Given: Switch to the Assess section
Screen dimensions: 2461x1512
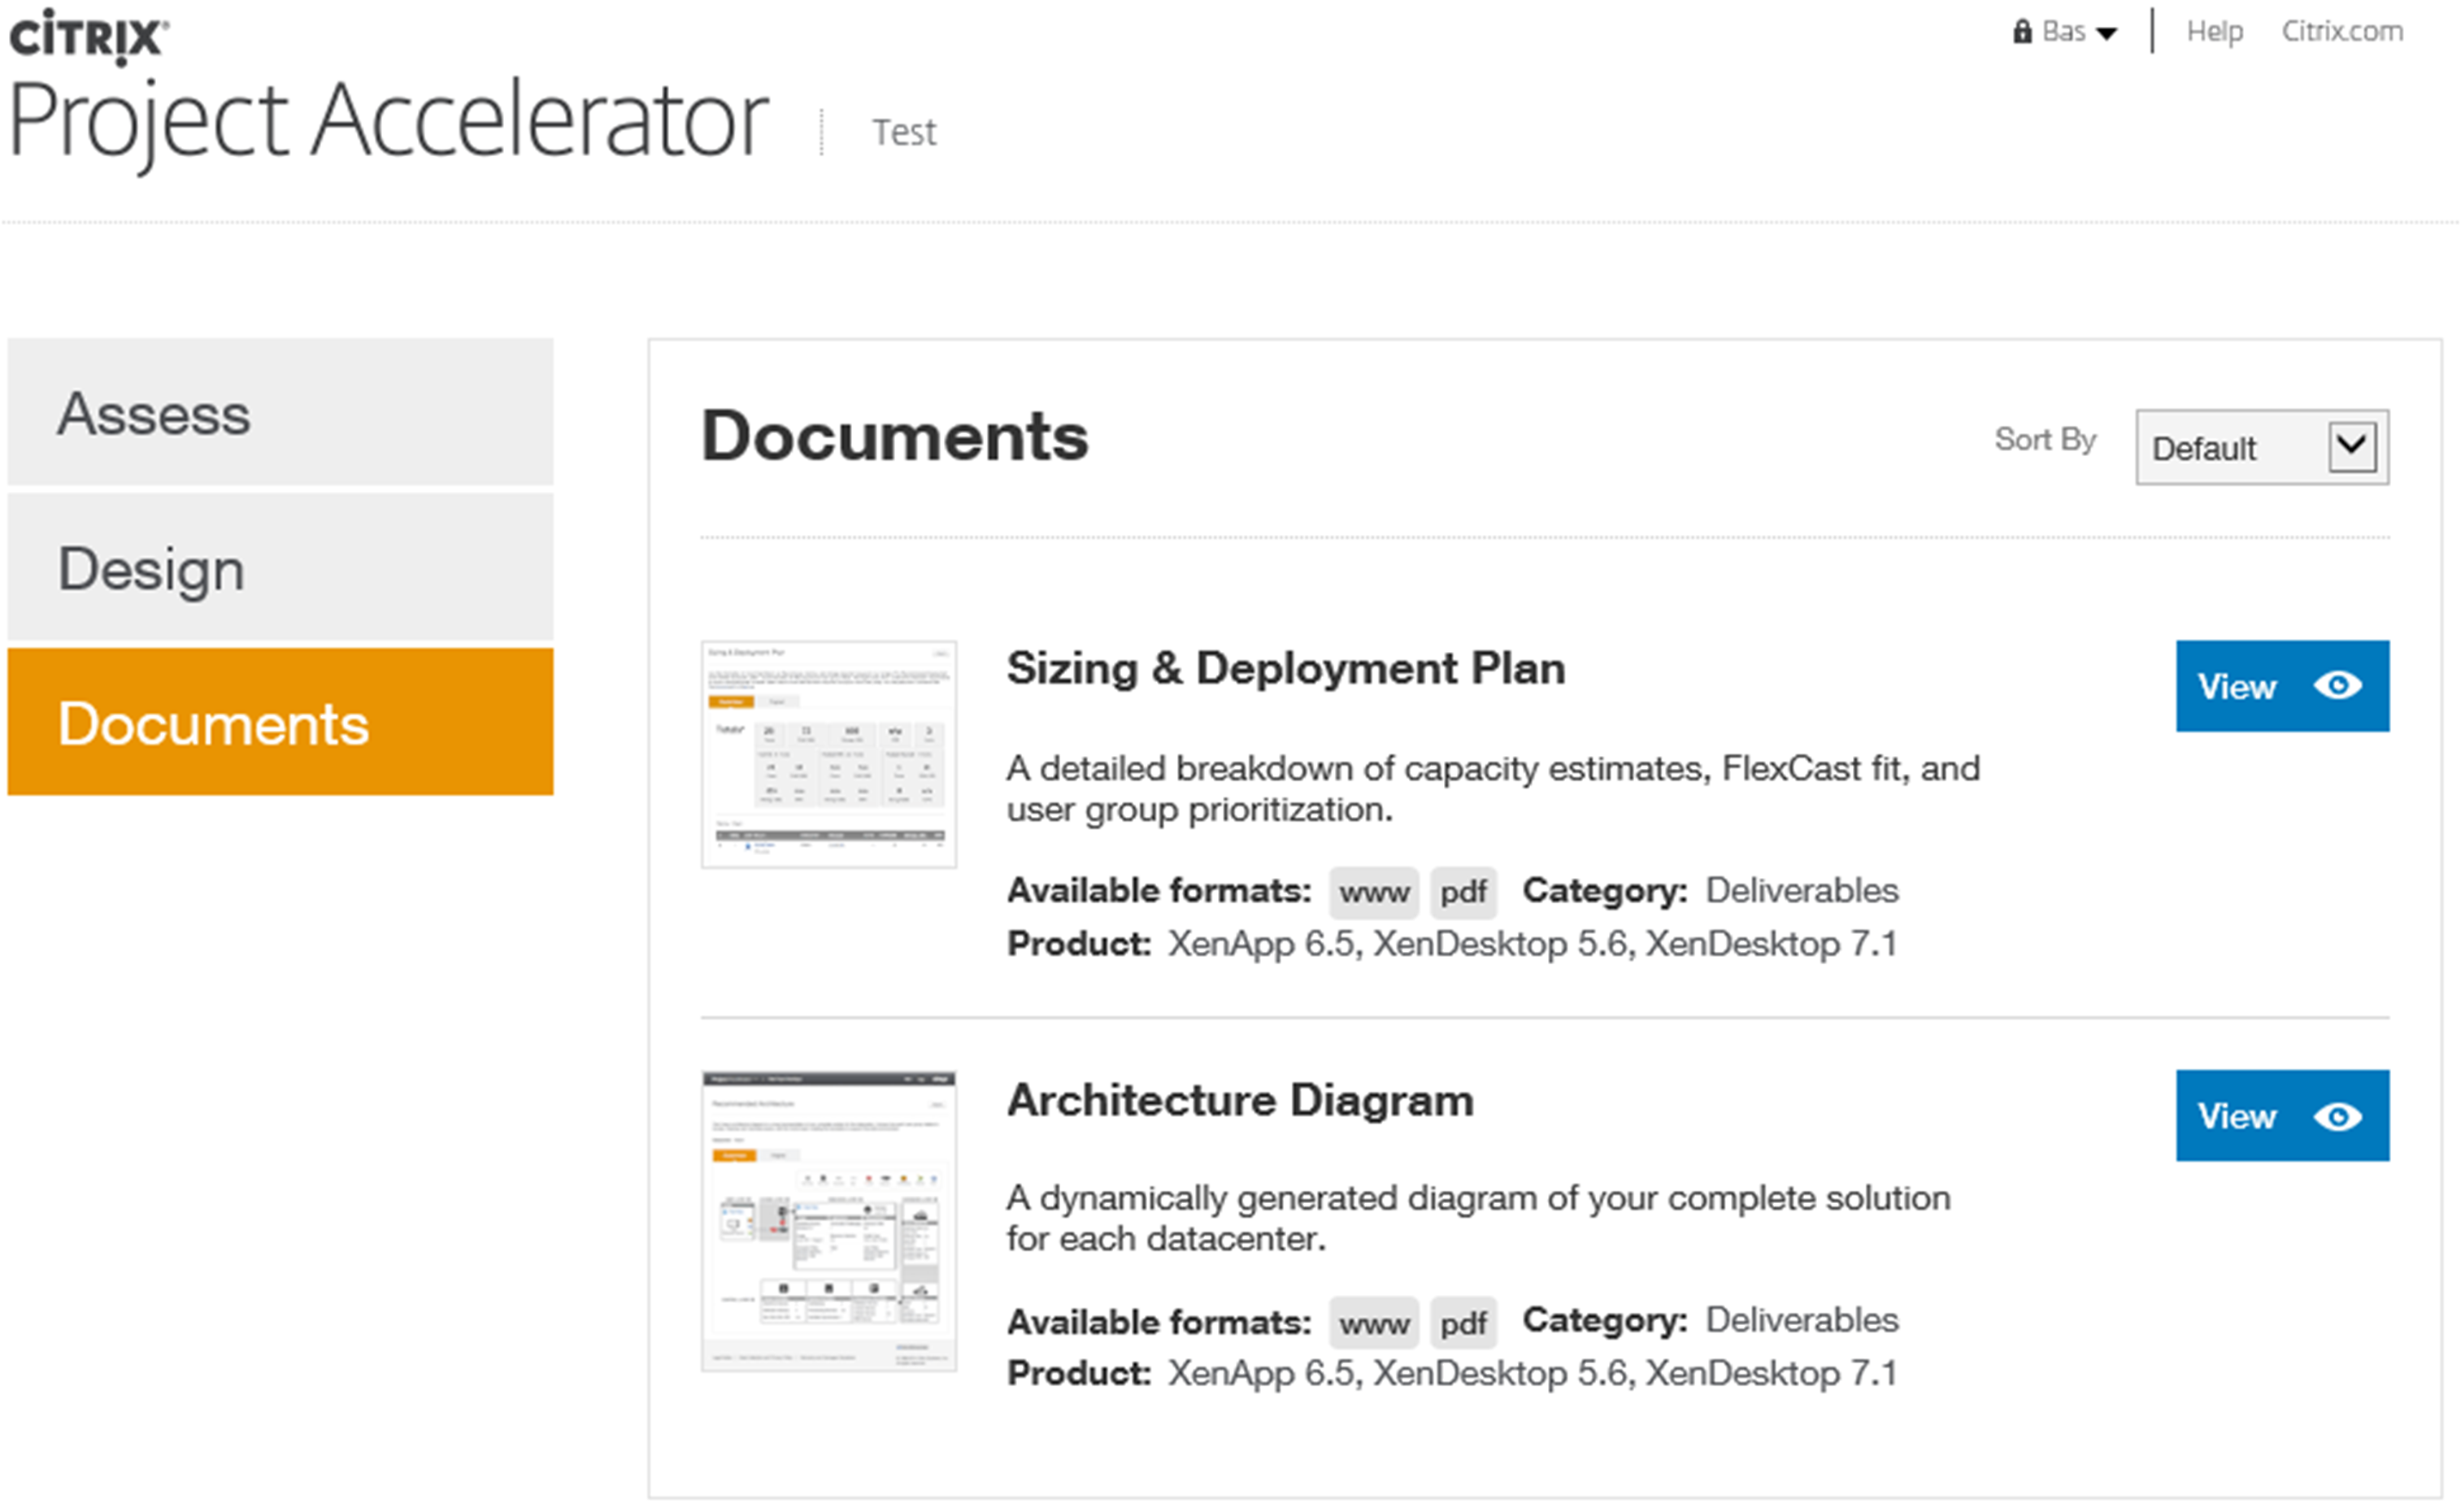Looking at the screenshot, I should coord(281,412).
